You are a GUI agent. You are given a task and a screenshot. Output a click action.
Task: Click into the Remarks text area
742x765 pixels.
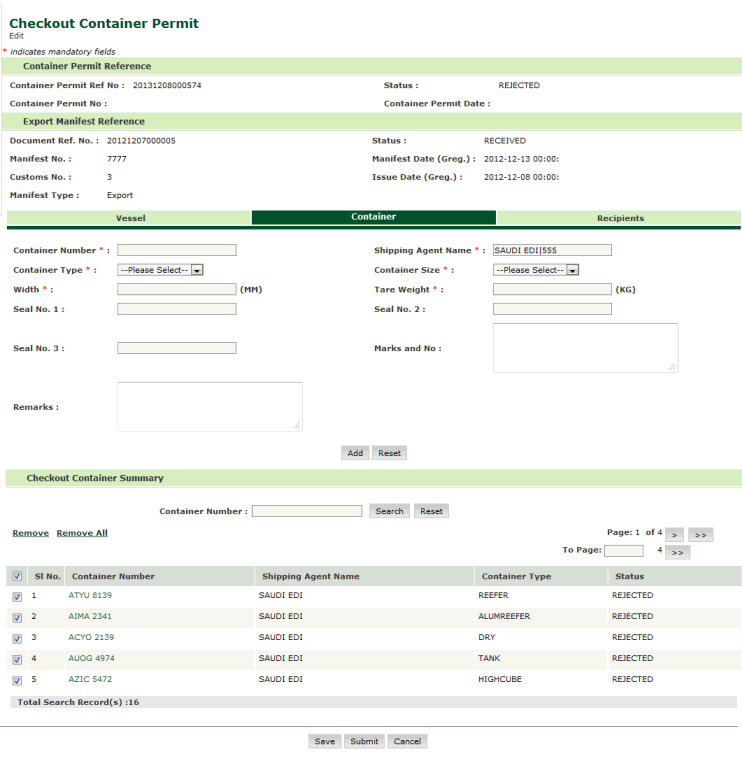coord(209,406)
